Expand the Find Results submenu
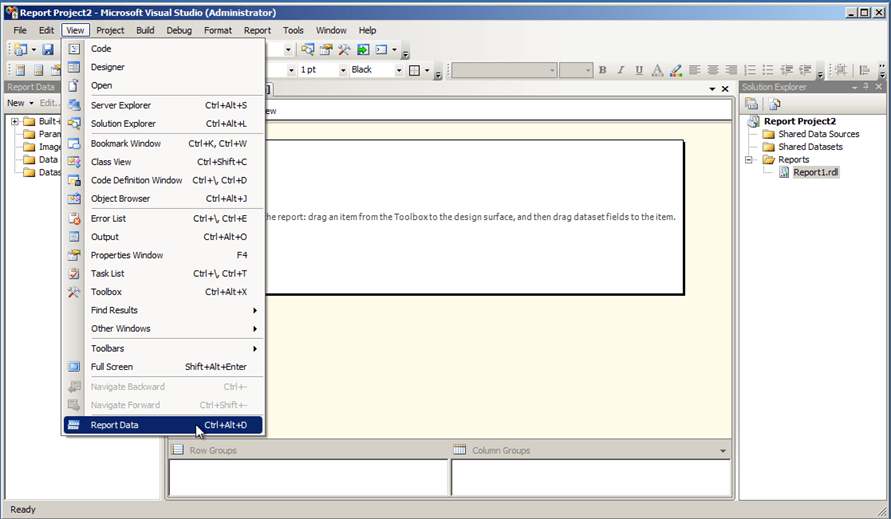The height and width of the screenshot is (519, 891). tap(163, 310)
